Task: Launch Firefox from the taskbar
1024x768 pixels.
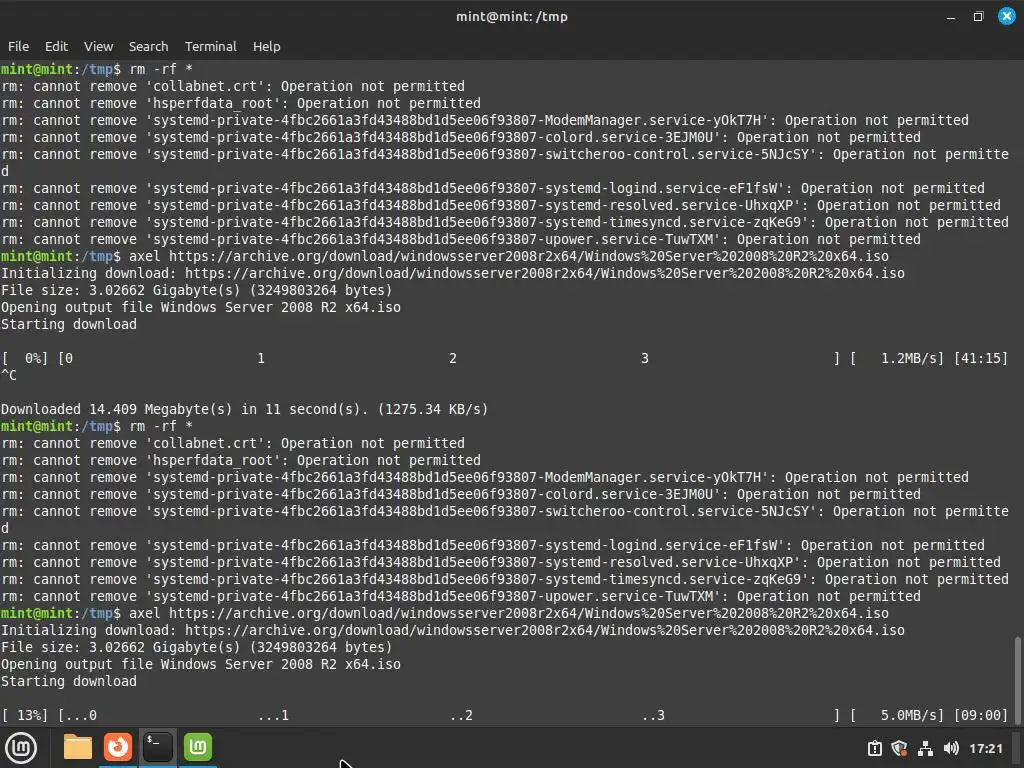Action: [118, 747]
